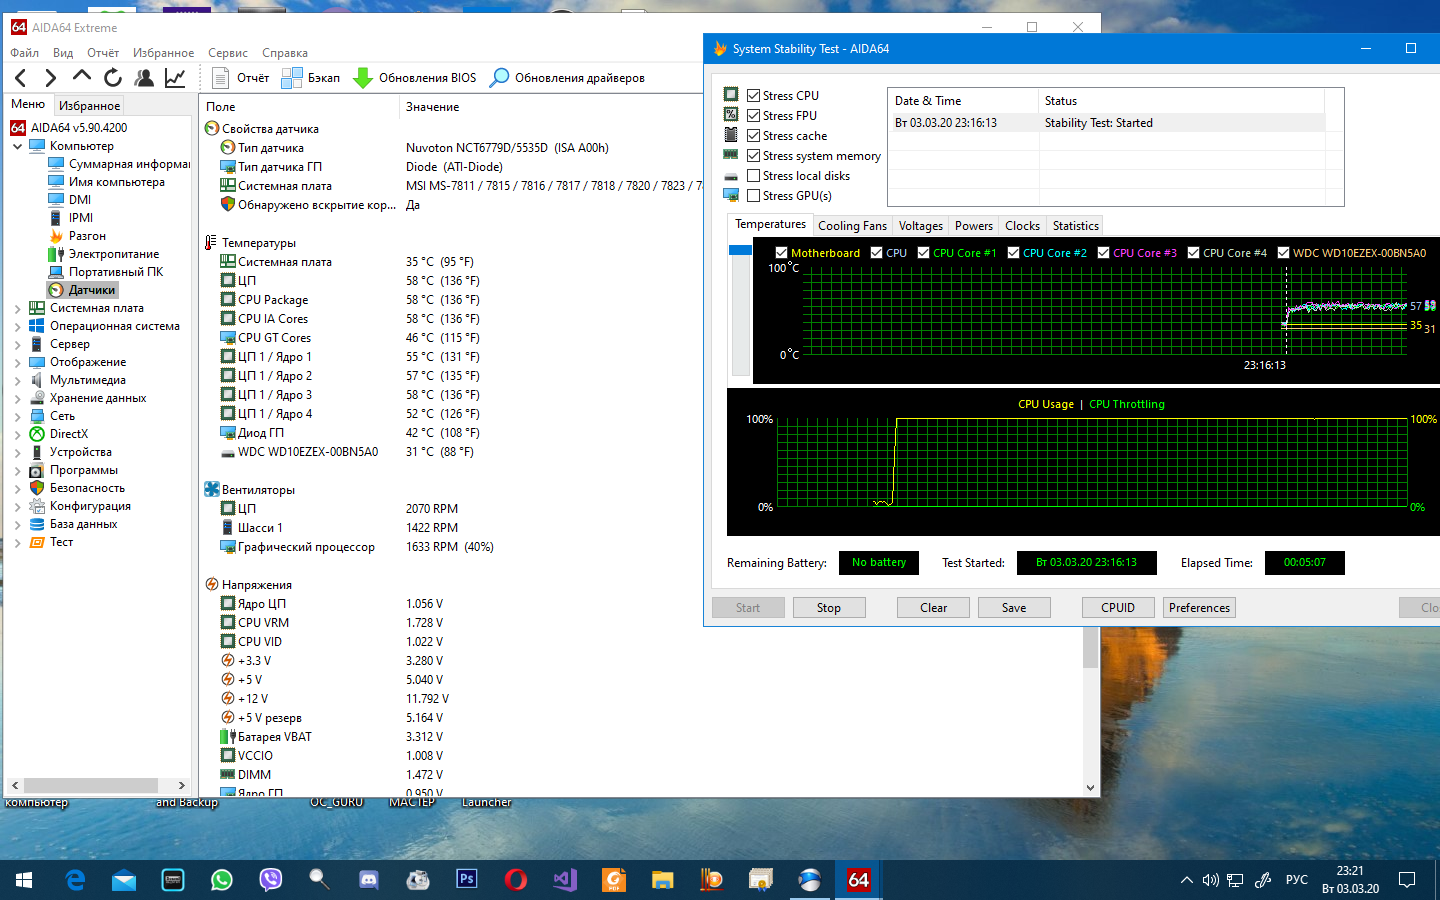Open the notification center icon
Viewport: 1440px width, 900px height.
coord(1407,880)
